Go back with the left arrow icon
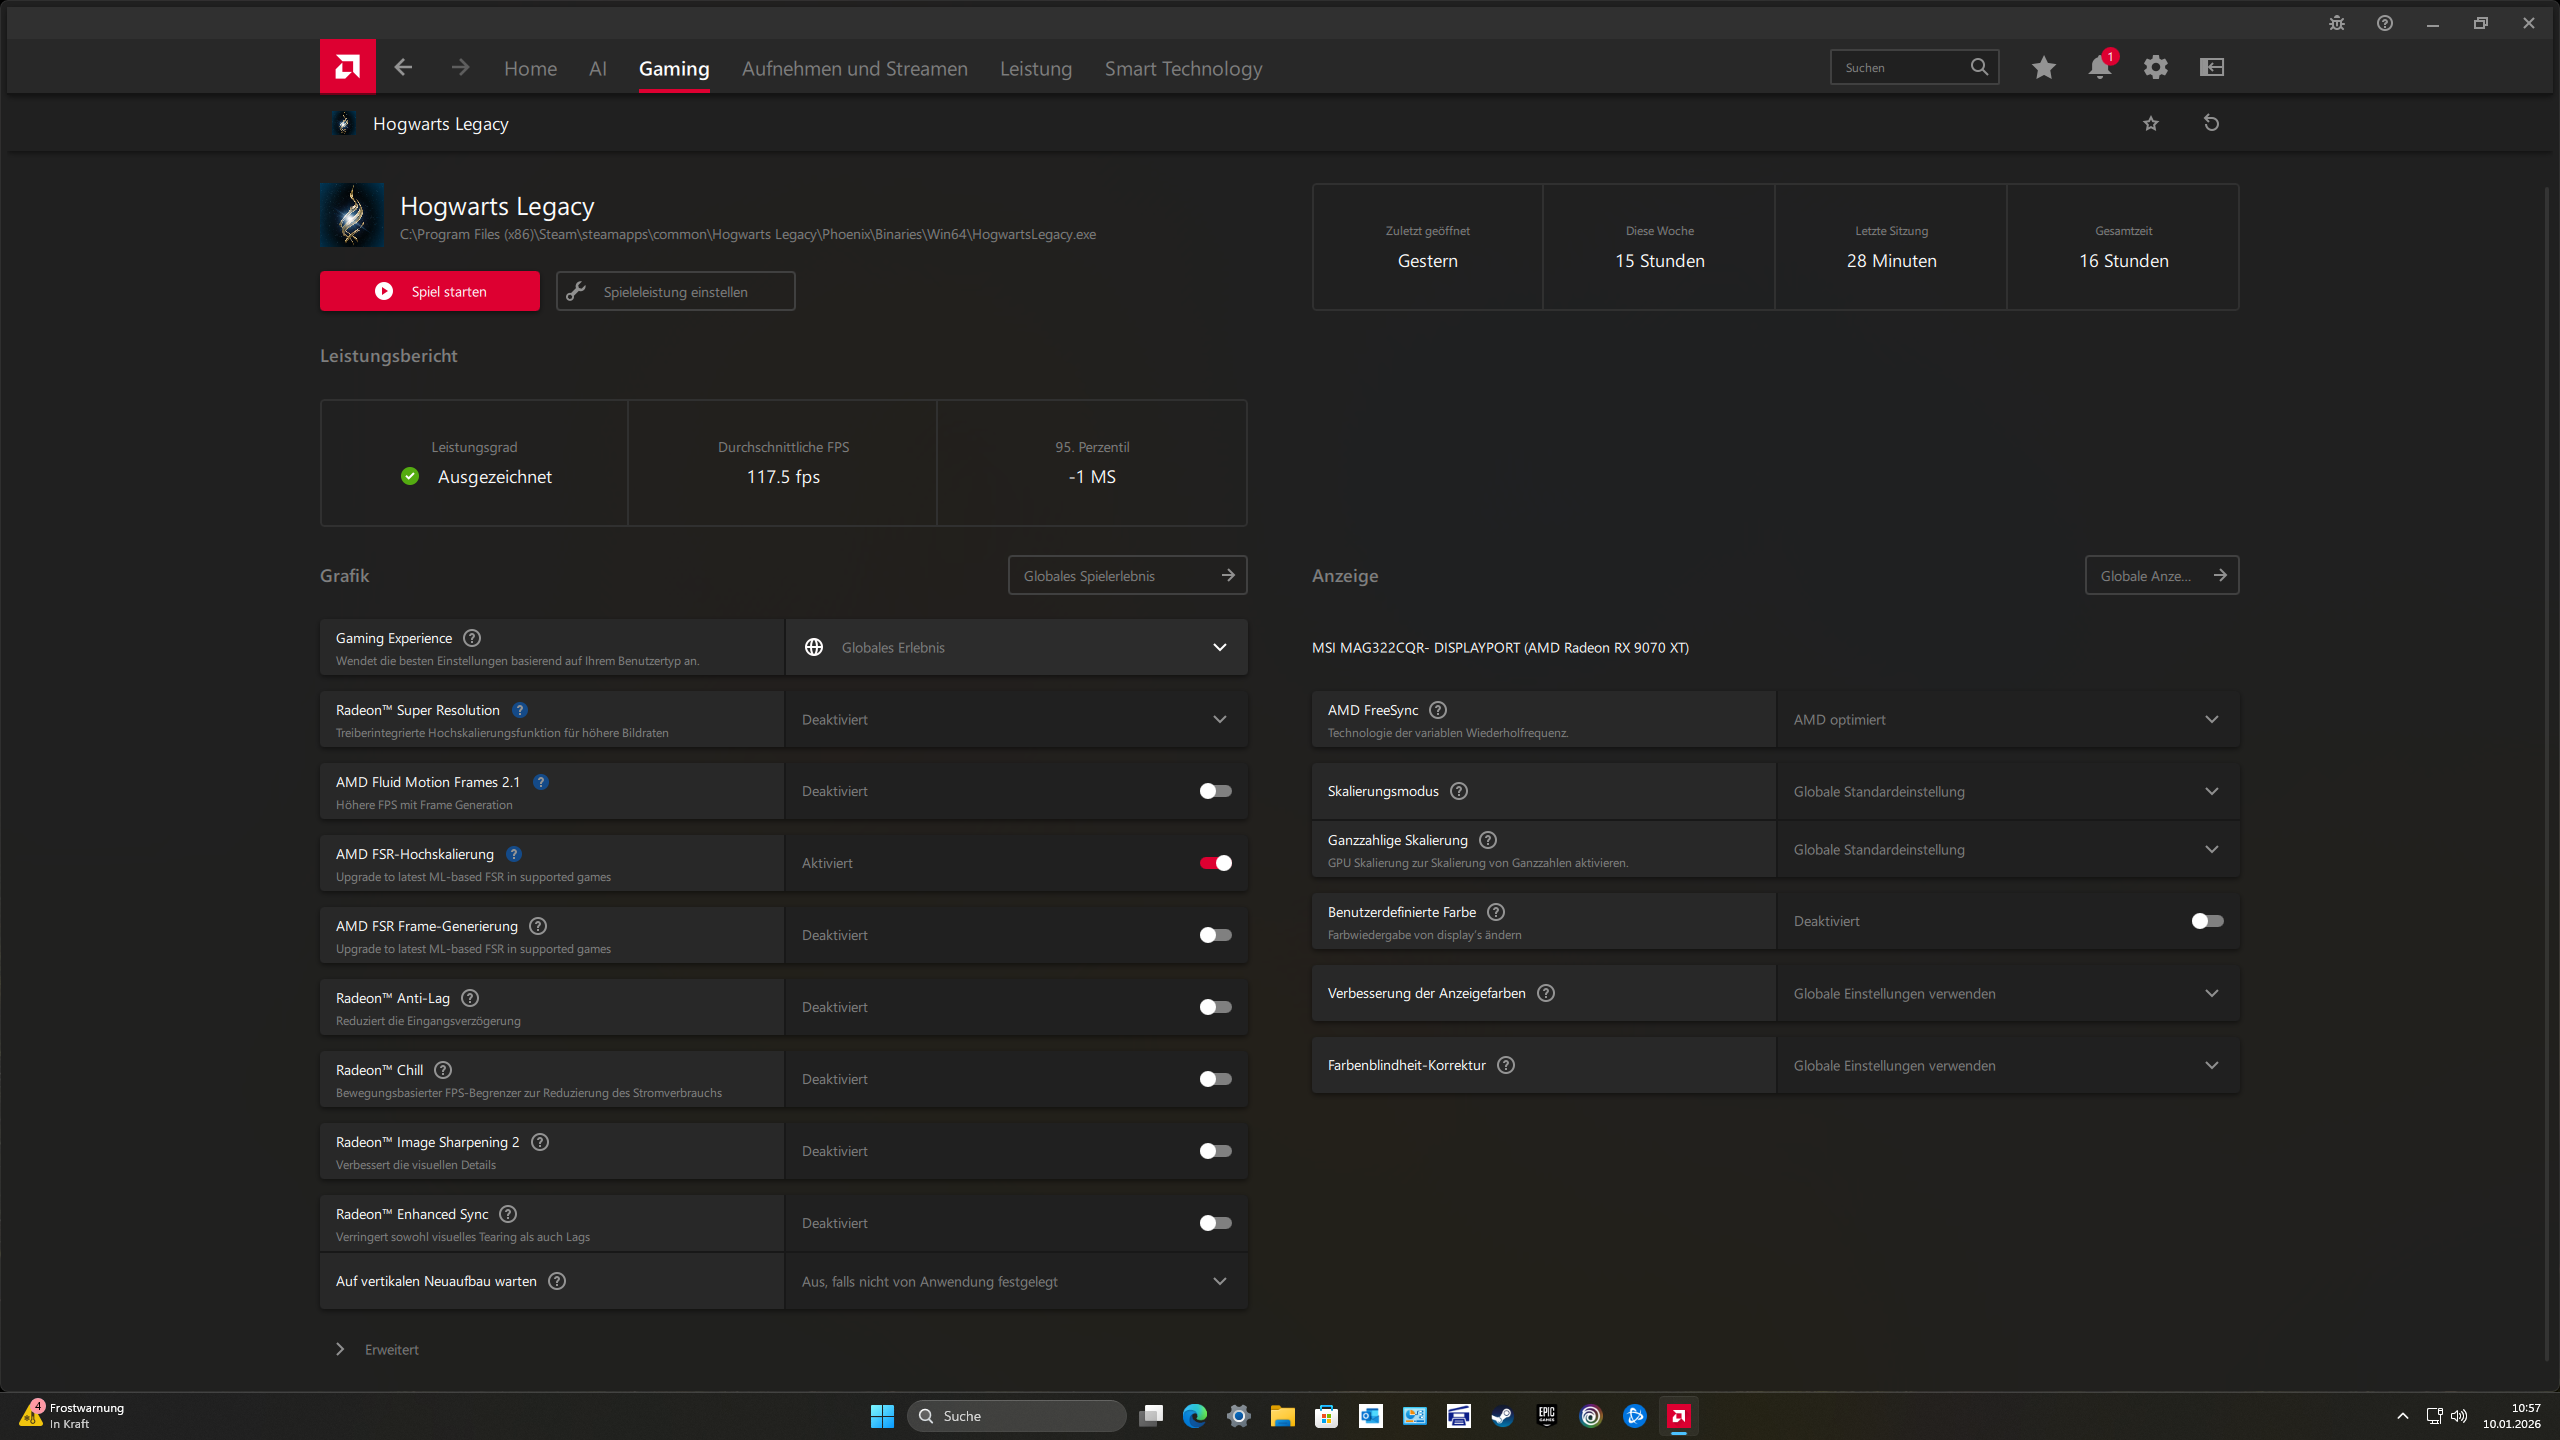The width and height of the screenshot is (2560, 1440). pyautogui.click(x=403, y=67)
